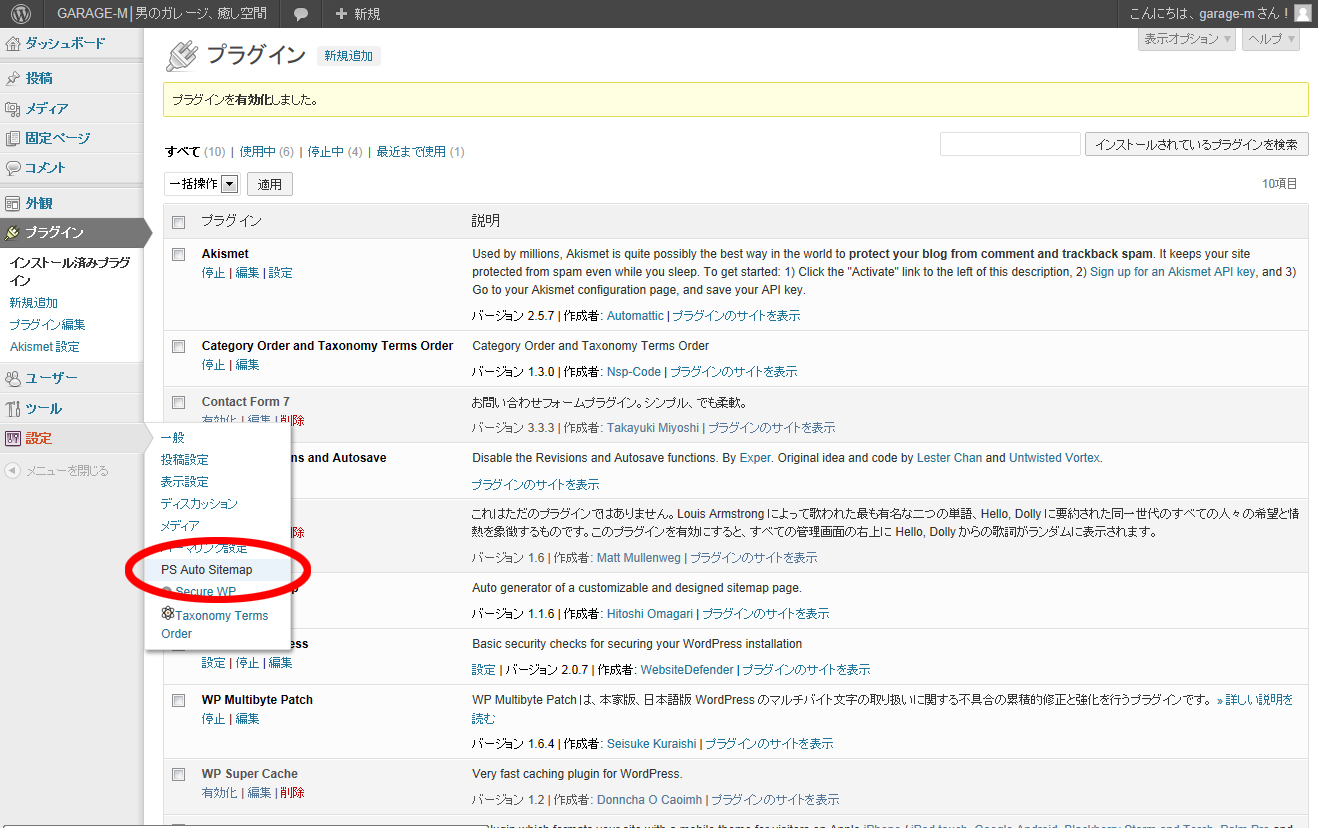Click the user avatar in the top-right corner

click(1302, 13)
